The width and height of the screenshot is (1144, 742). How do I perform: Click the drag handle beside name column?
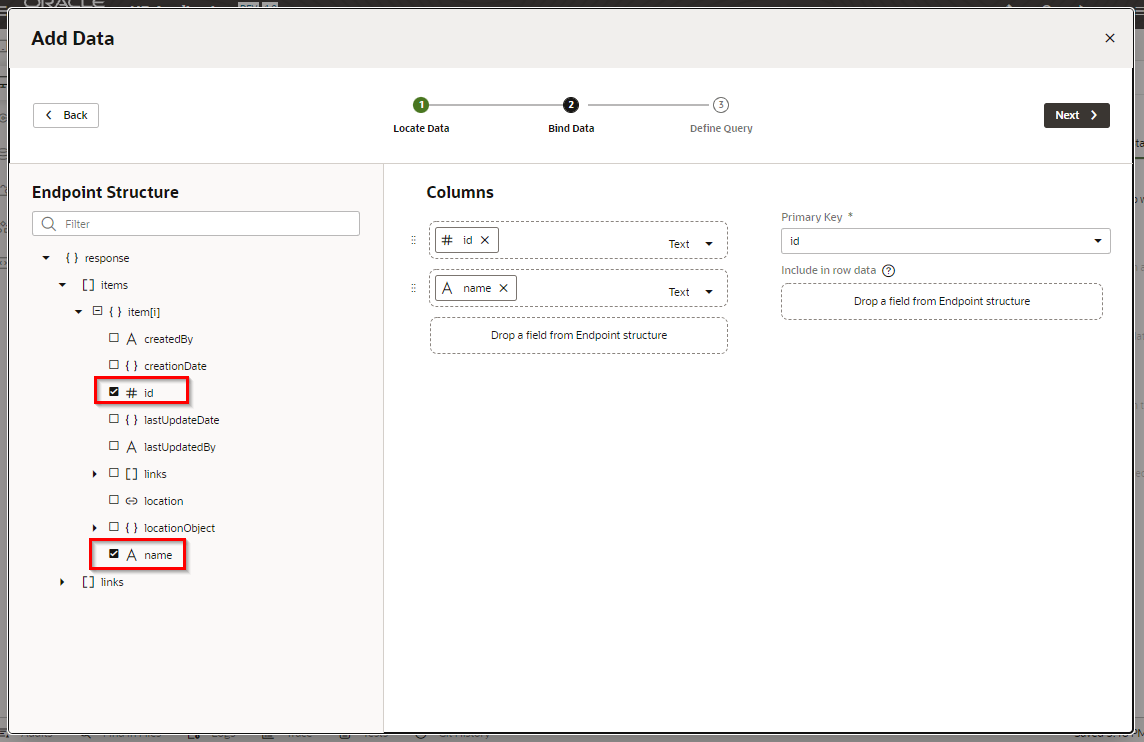click(413, 288)
